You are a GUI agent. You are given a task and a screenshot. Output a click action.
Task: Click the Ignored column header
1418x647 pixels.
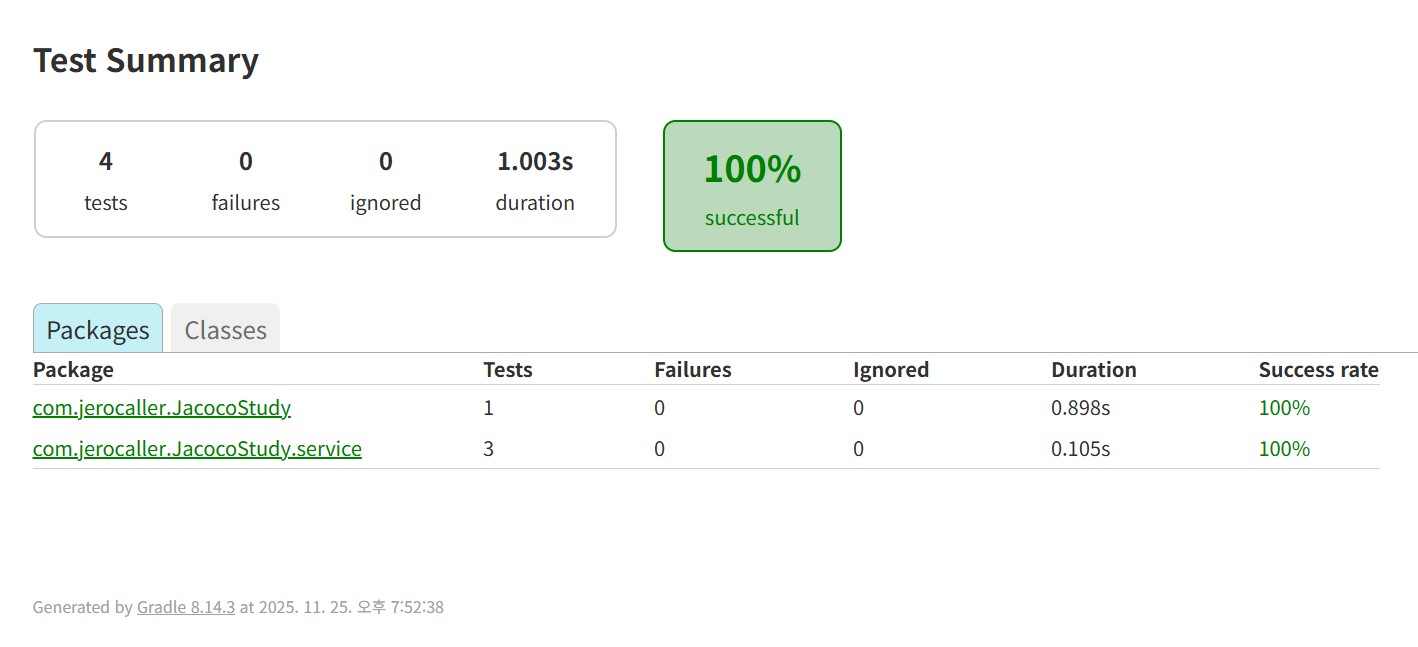891,370
